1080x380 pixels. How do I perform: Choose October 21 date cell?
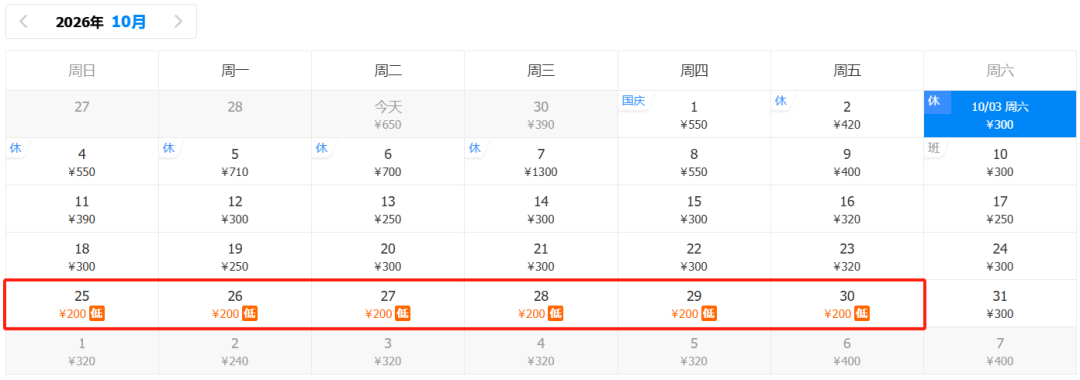541,257
